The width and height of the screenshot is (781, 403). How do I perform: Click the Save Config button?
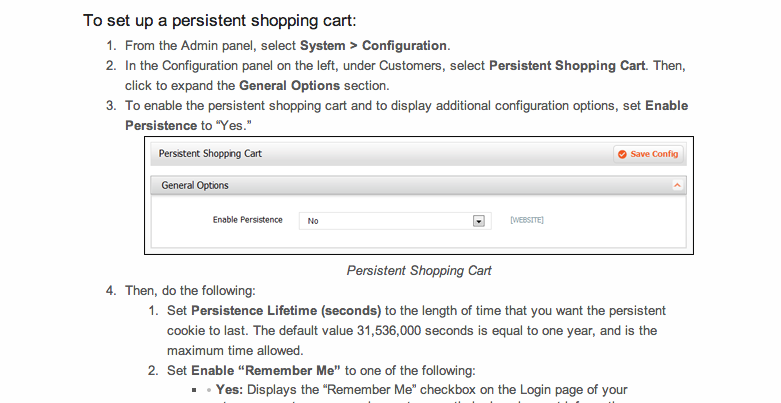pos(648,154)
